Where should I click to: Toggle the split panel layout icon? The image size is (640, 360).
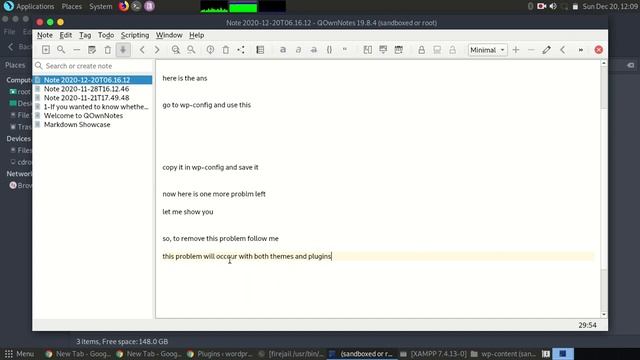pos(367,50)
